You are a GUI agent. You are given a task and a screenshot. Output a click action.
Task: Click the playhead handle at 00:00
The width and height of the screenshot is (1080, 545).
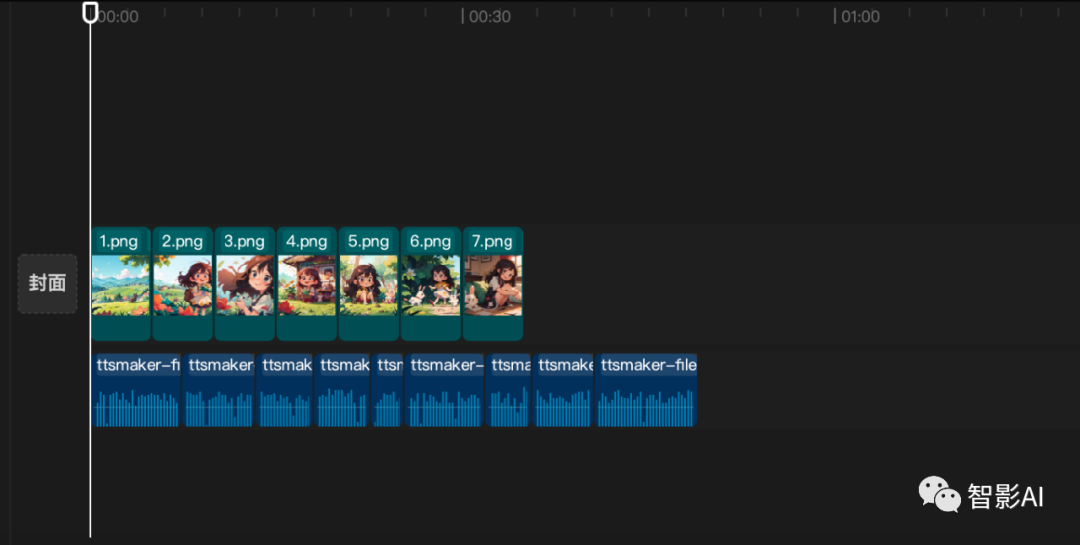point(90,12)
